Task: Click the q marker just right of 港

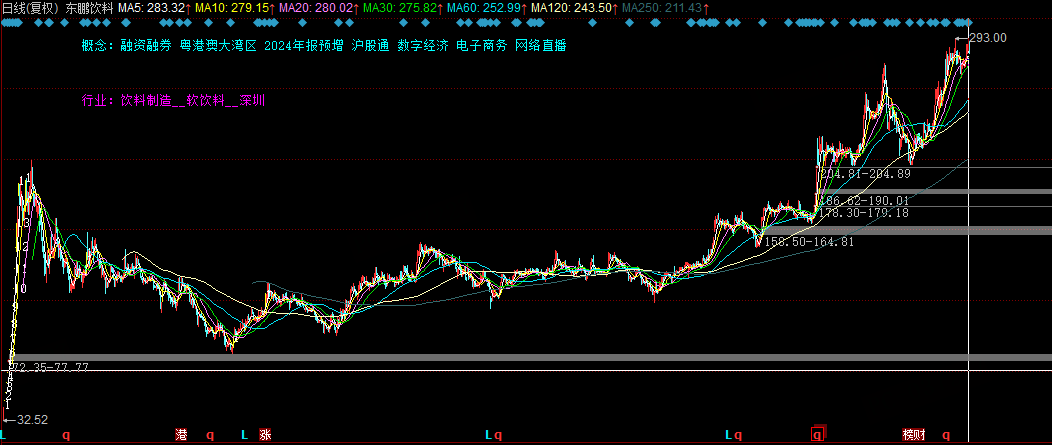Action: coord(210,434)
